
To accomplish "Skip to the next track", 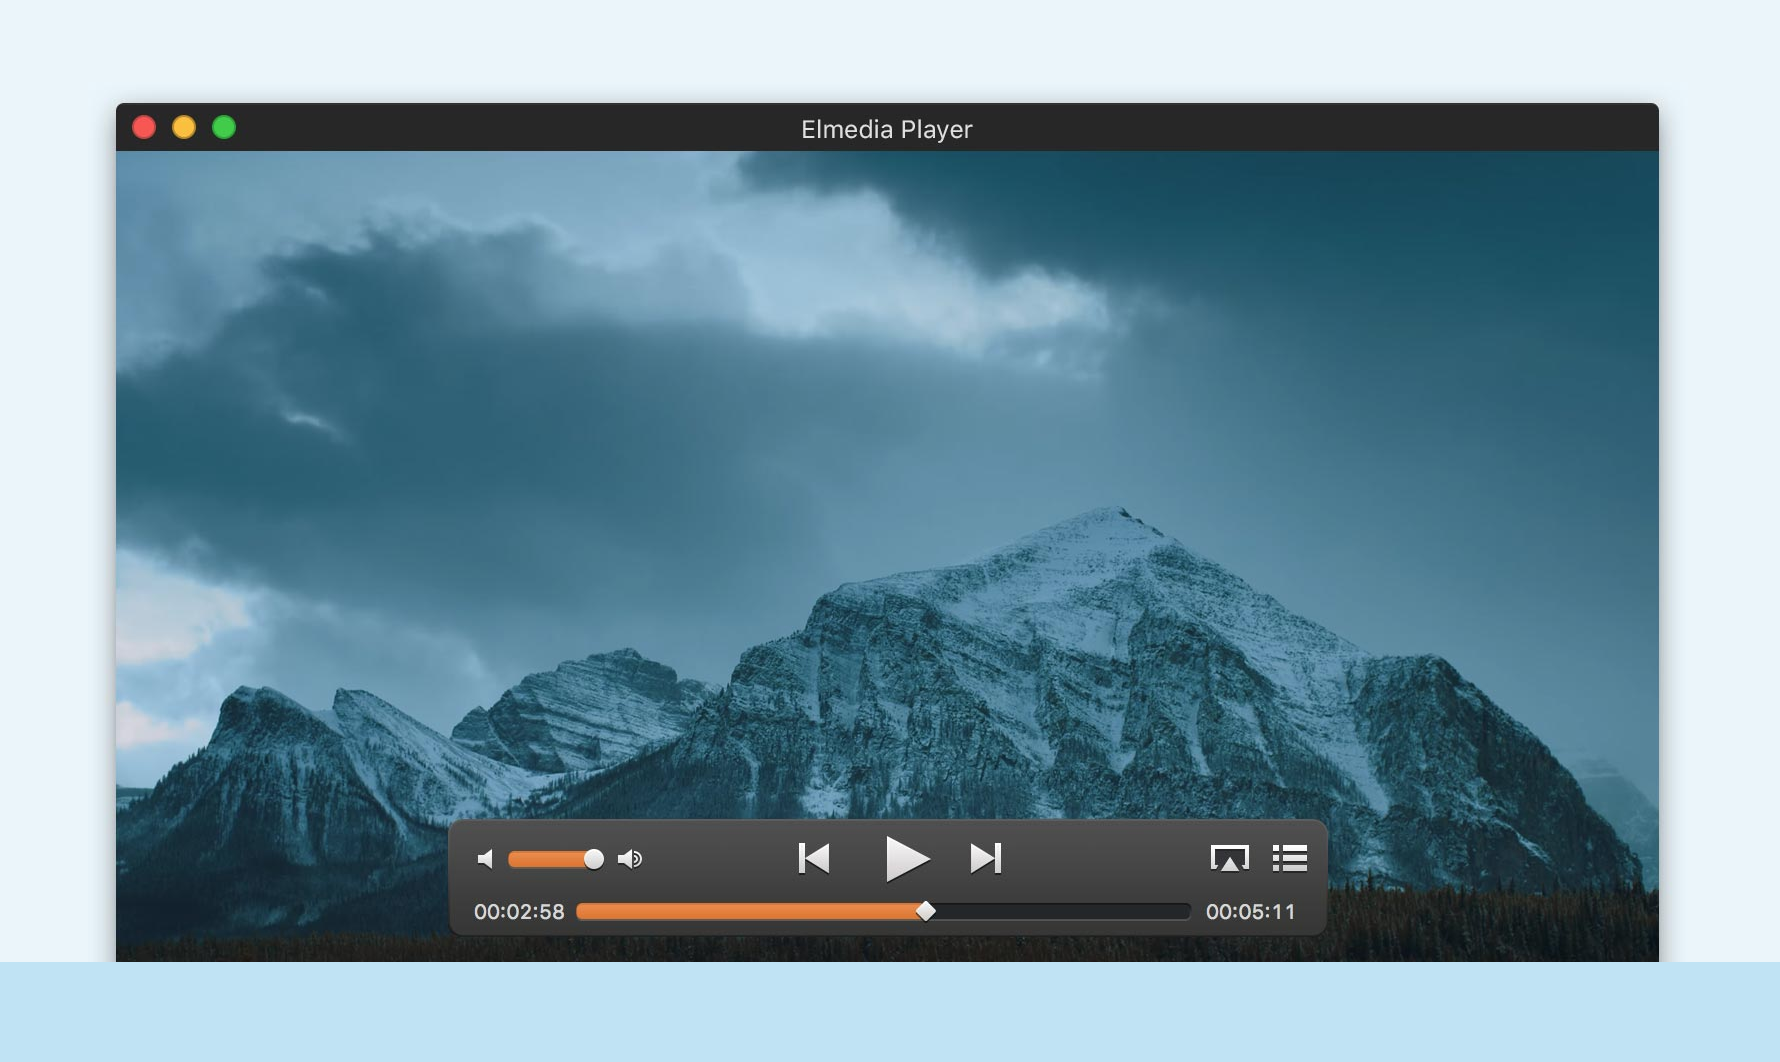I will [986, 858].
